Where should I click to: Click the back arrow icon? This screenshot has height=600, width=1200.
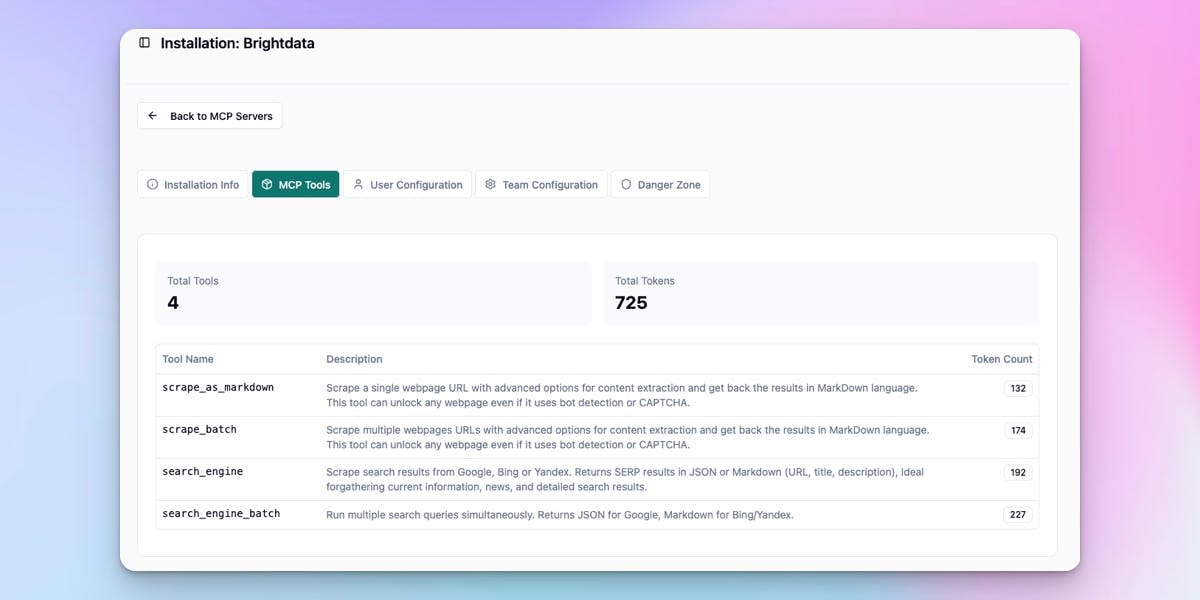point(153,116)
